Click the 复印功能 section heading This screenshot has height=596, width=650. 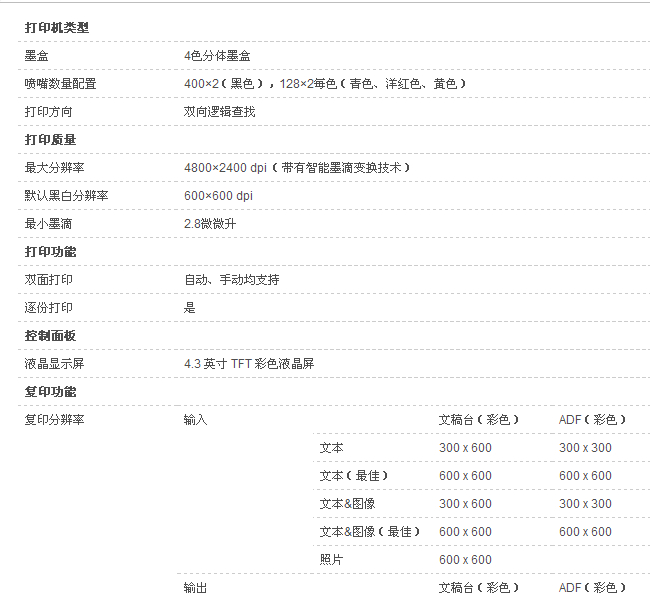(x=50, y=392)
